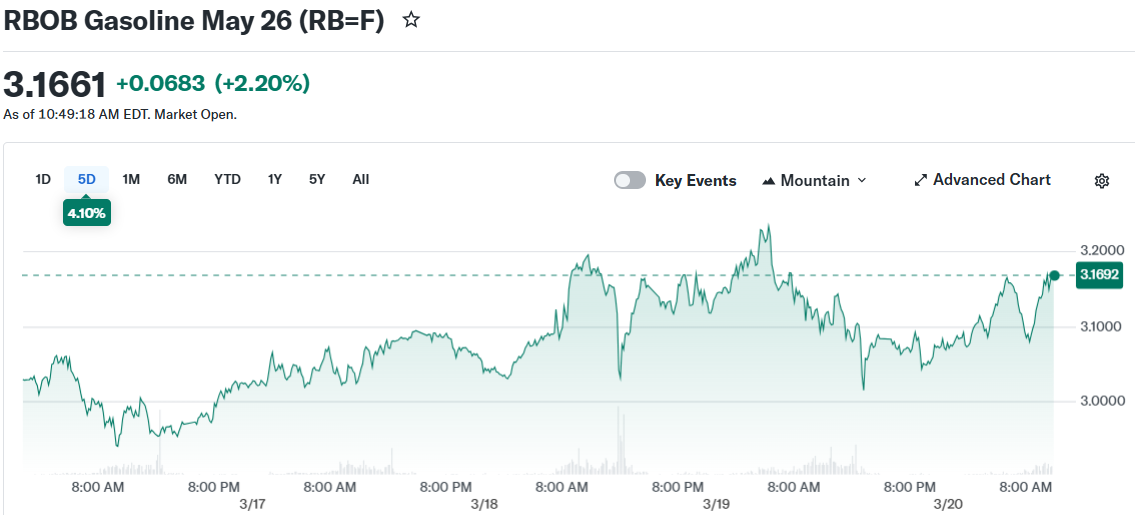Click the 4.10% performance badge
Screen dimensions: 1135x515
tap(86, 213)
